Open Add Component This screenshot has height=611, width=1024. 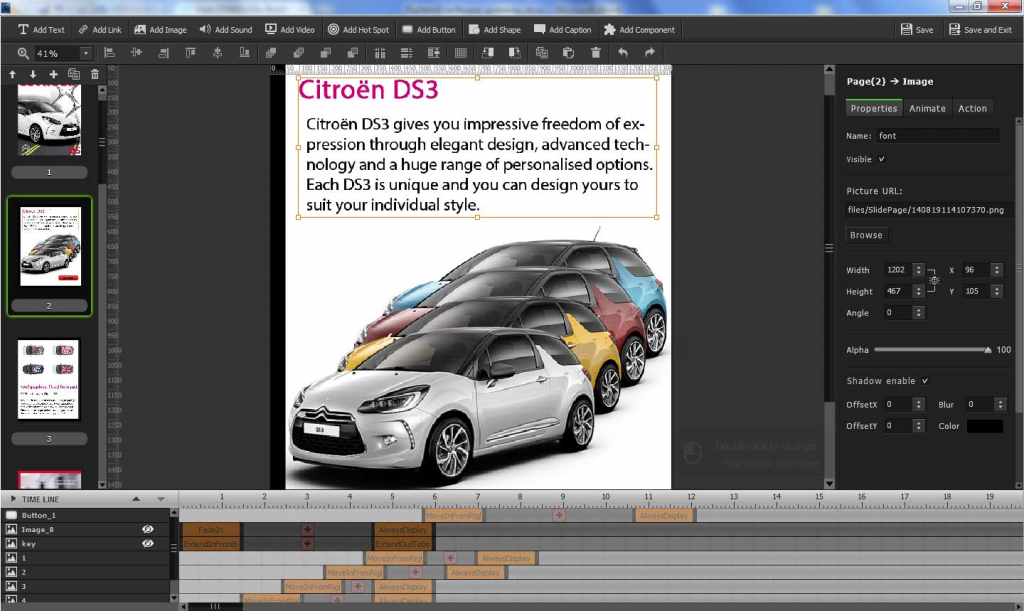point(639,29)
